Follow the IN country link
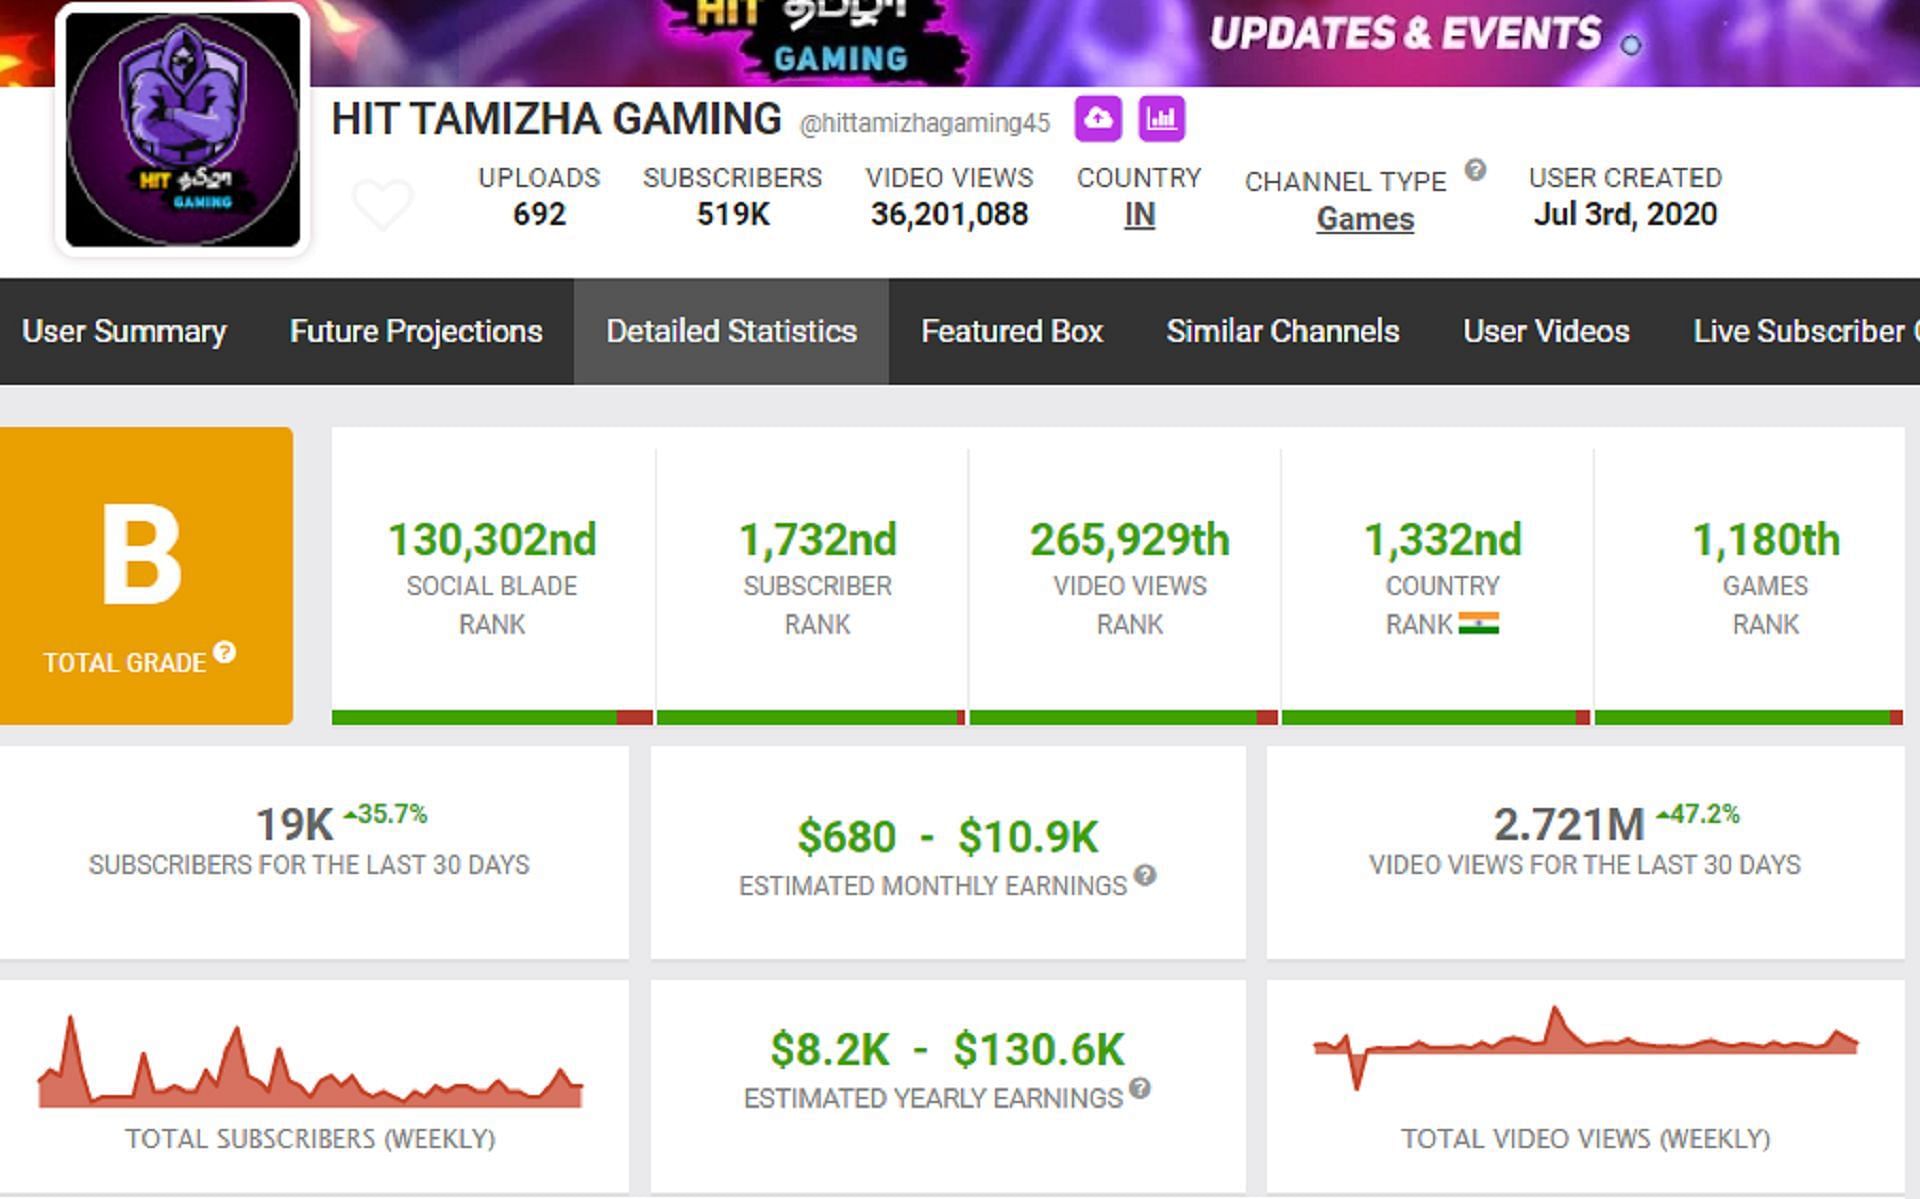 1139,214
